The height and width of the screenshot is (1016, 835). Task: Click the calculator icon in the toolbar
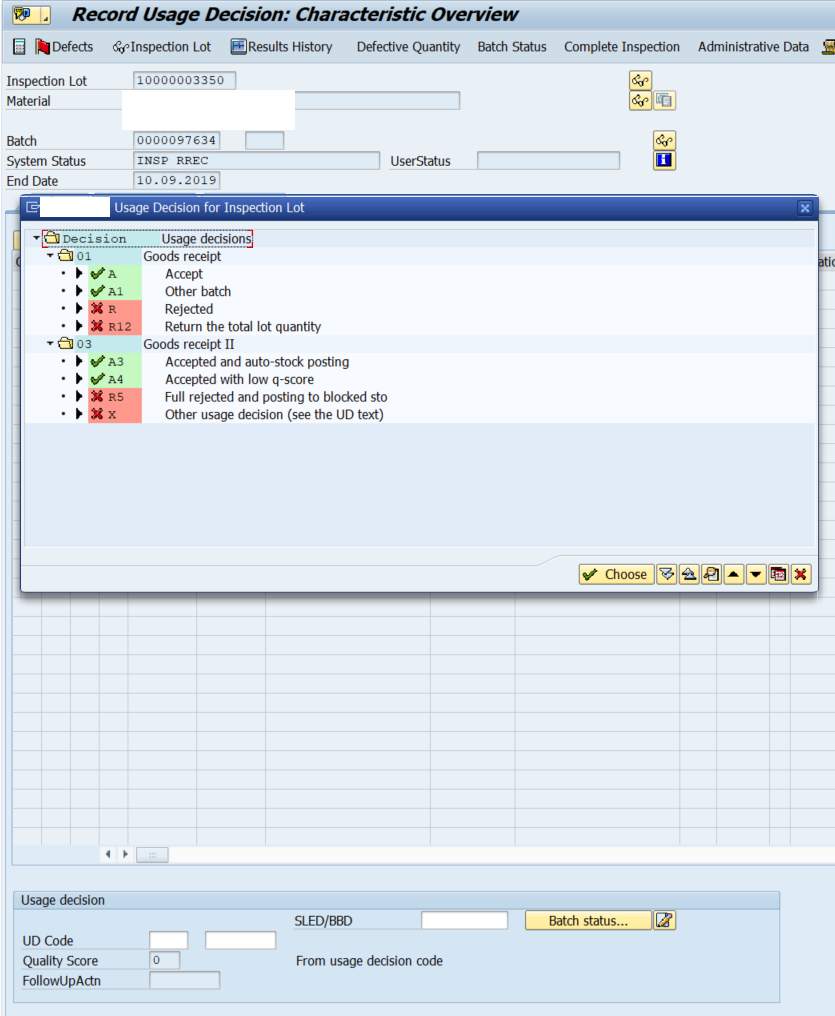pos(19,47)
